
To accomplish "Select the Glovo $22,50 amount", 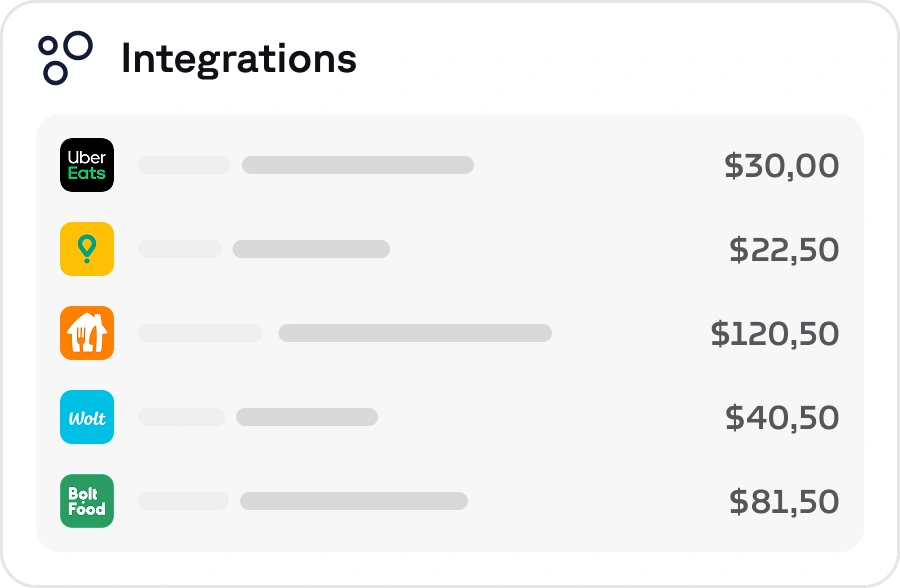I will [782, 249].
